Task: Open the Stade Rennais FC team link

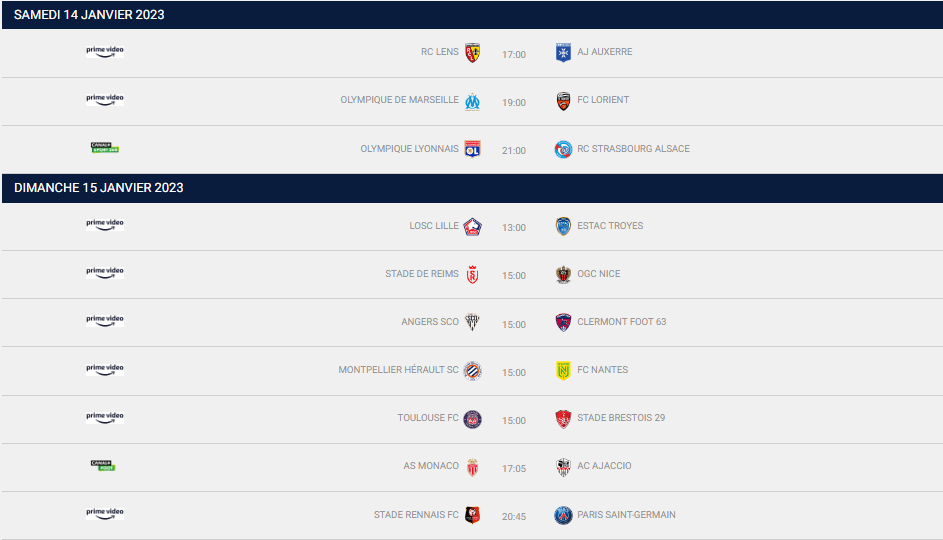Action: [x=416, y=515]
